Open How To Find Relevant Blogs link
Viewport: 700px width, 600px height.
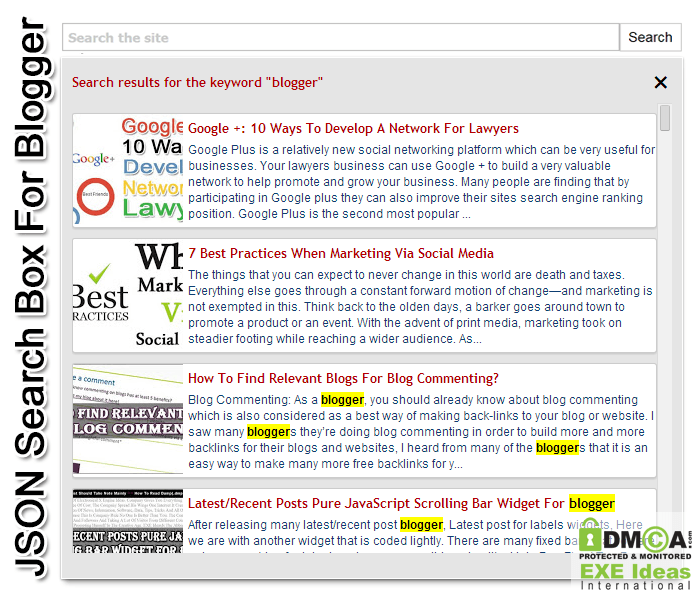343,379
